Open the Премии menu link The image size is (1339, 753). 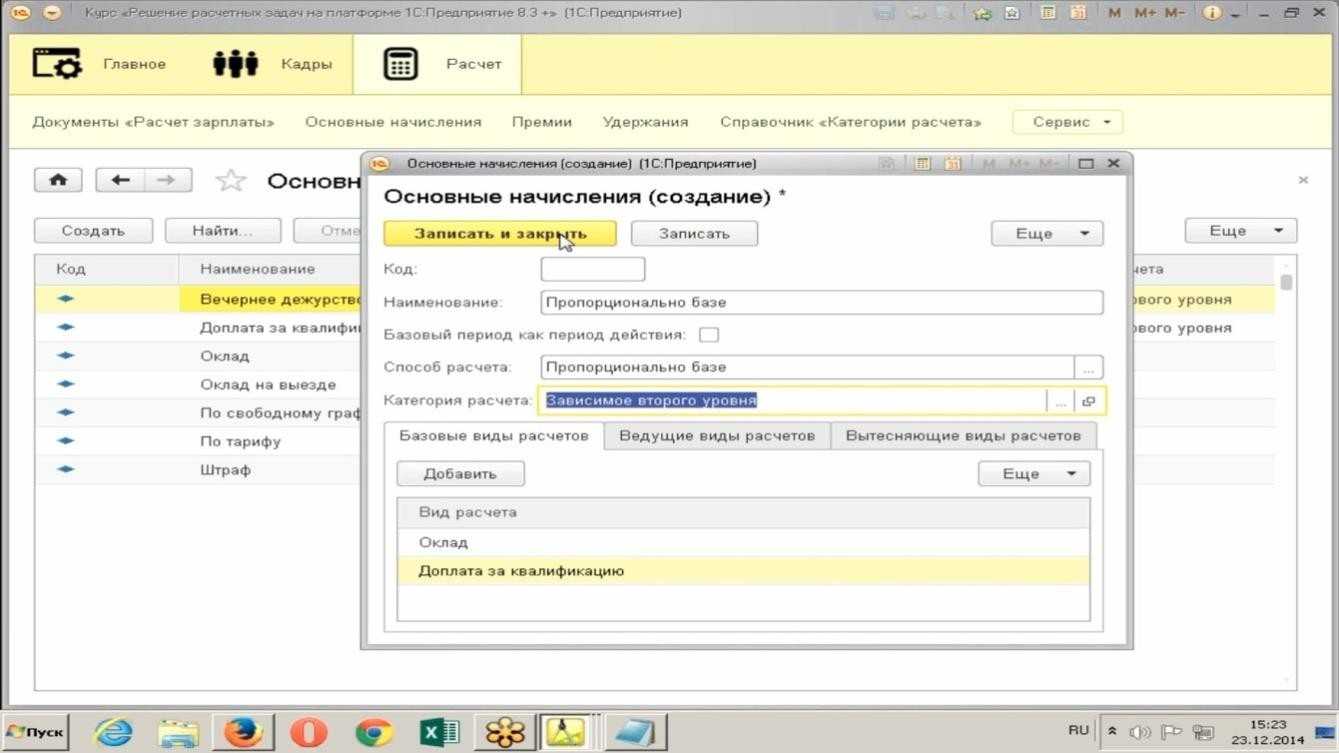(542, 122)
